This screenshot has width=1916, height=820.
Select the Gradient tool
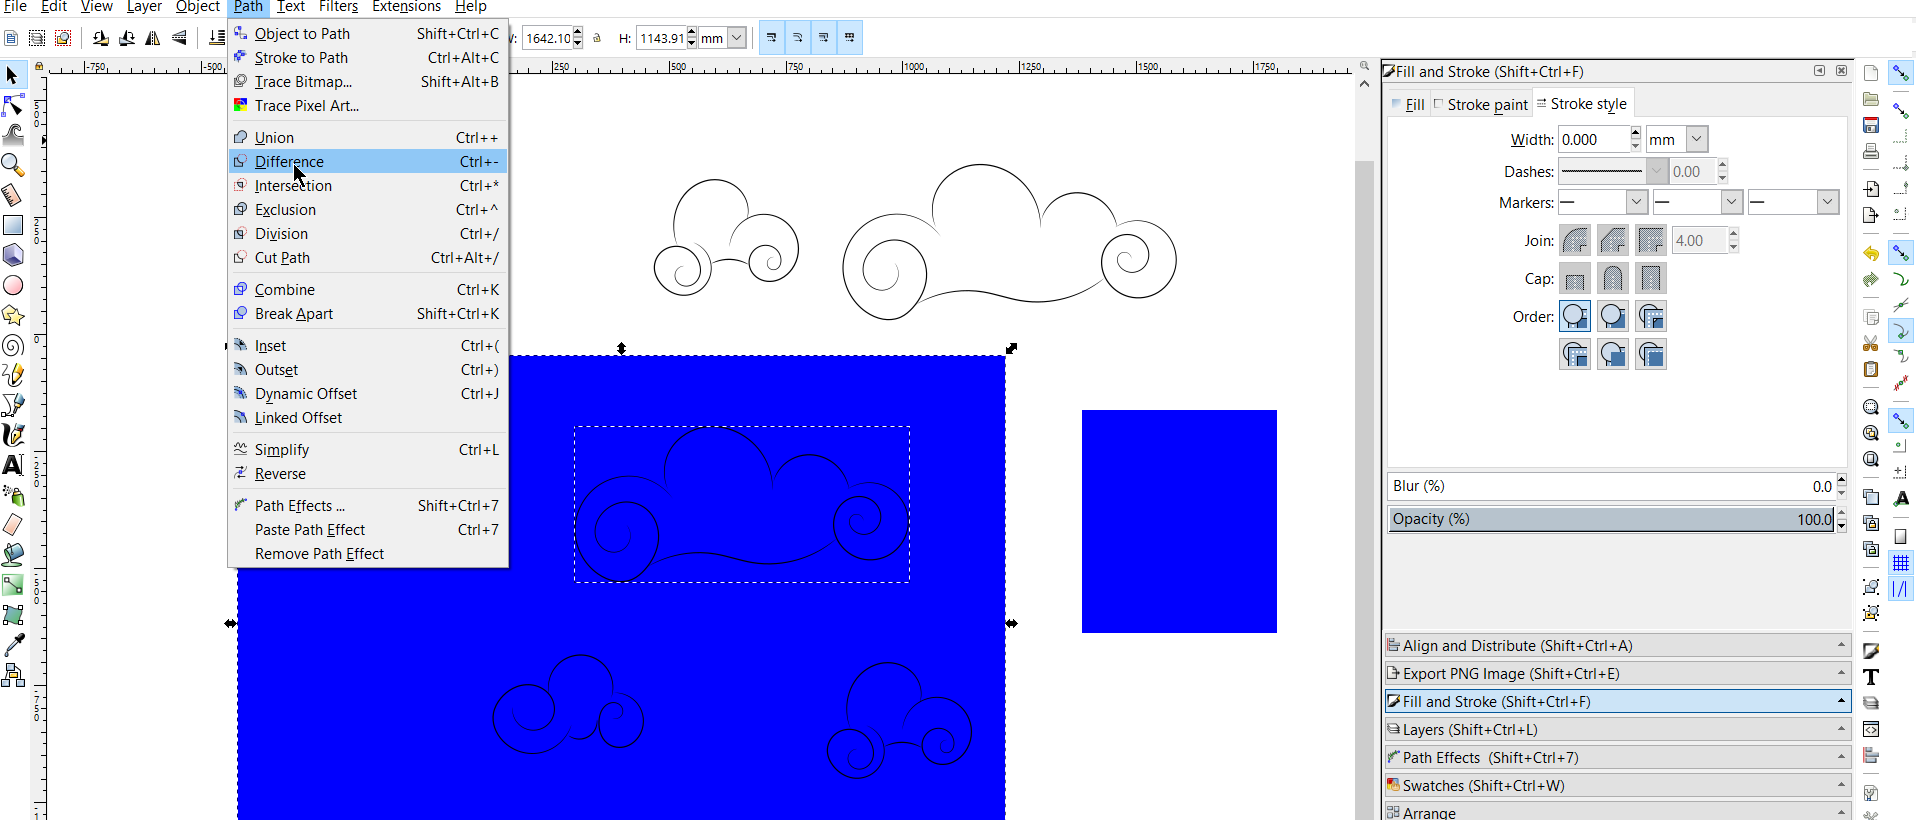point(12,585)
